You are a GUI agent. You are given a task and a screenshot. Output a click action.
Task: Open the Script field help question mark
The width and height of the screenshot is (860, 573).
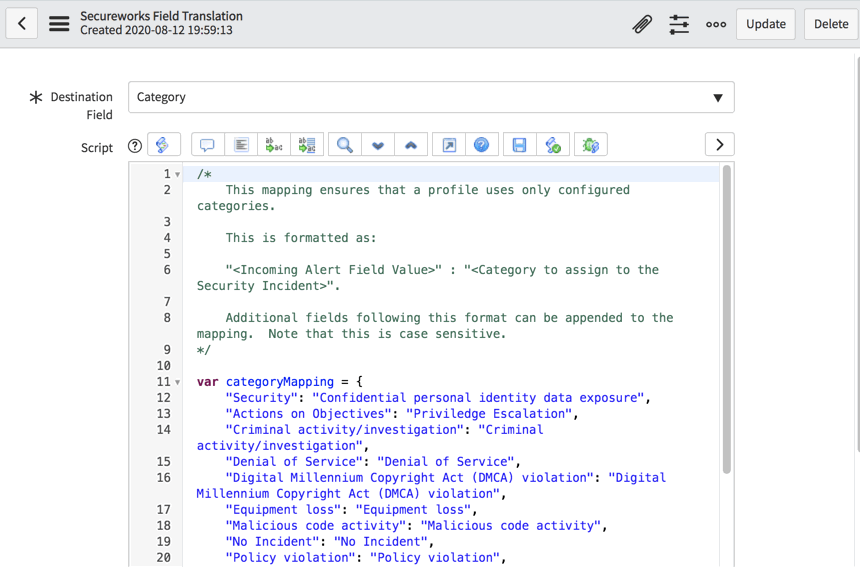pyautogui.click(x=135, y=146)
